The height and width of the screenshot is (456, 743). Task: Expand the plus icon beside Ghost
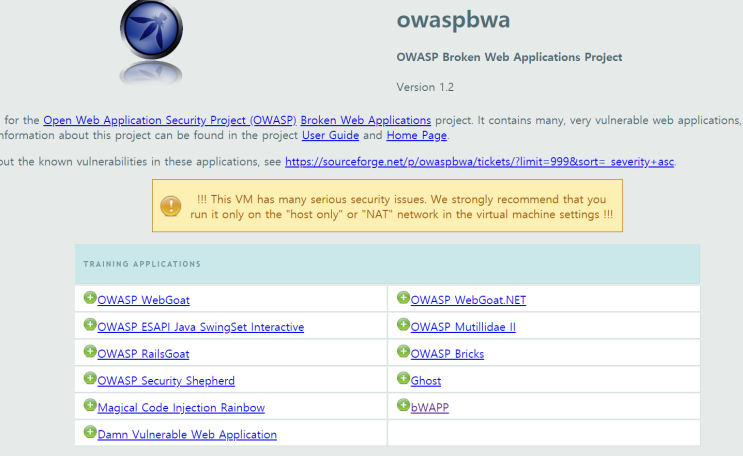point(403,378)
